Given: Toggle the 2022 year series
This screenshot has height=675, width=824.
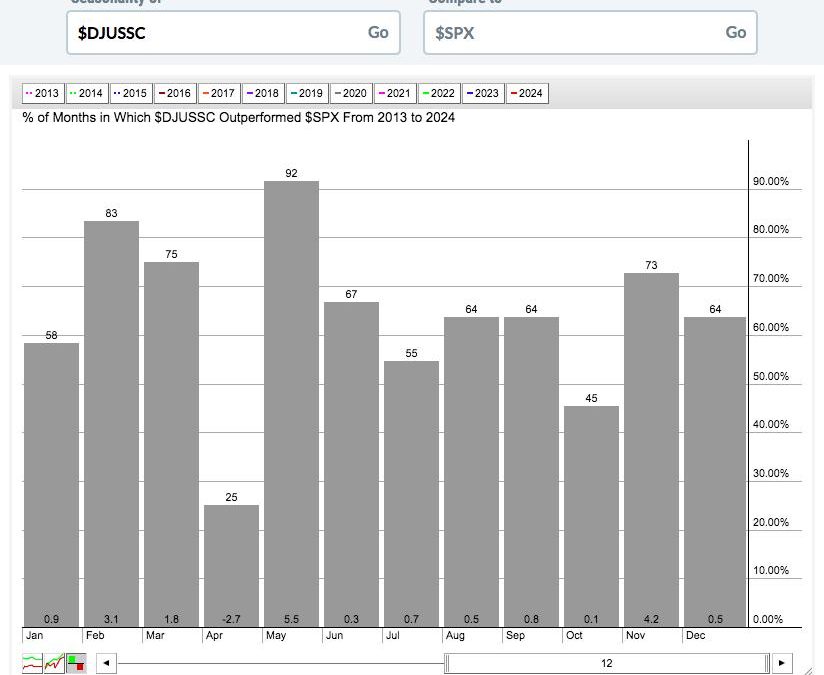Looking at the screenshot, I should pos(439,94).
